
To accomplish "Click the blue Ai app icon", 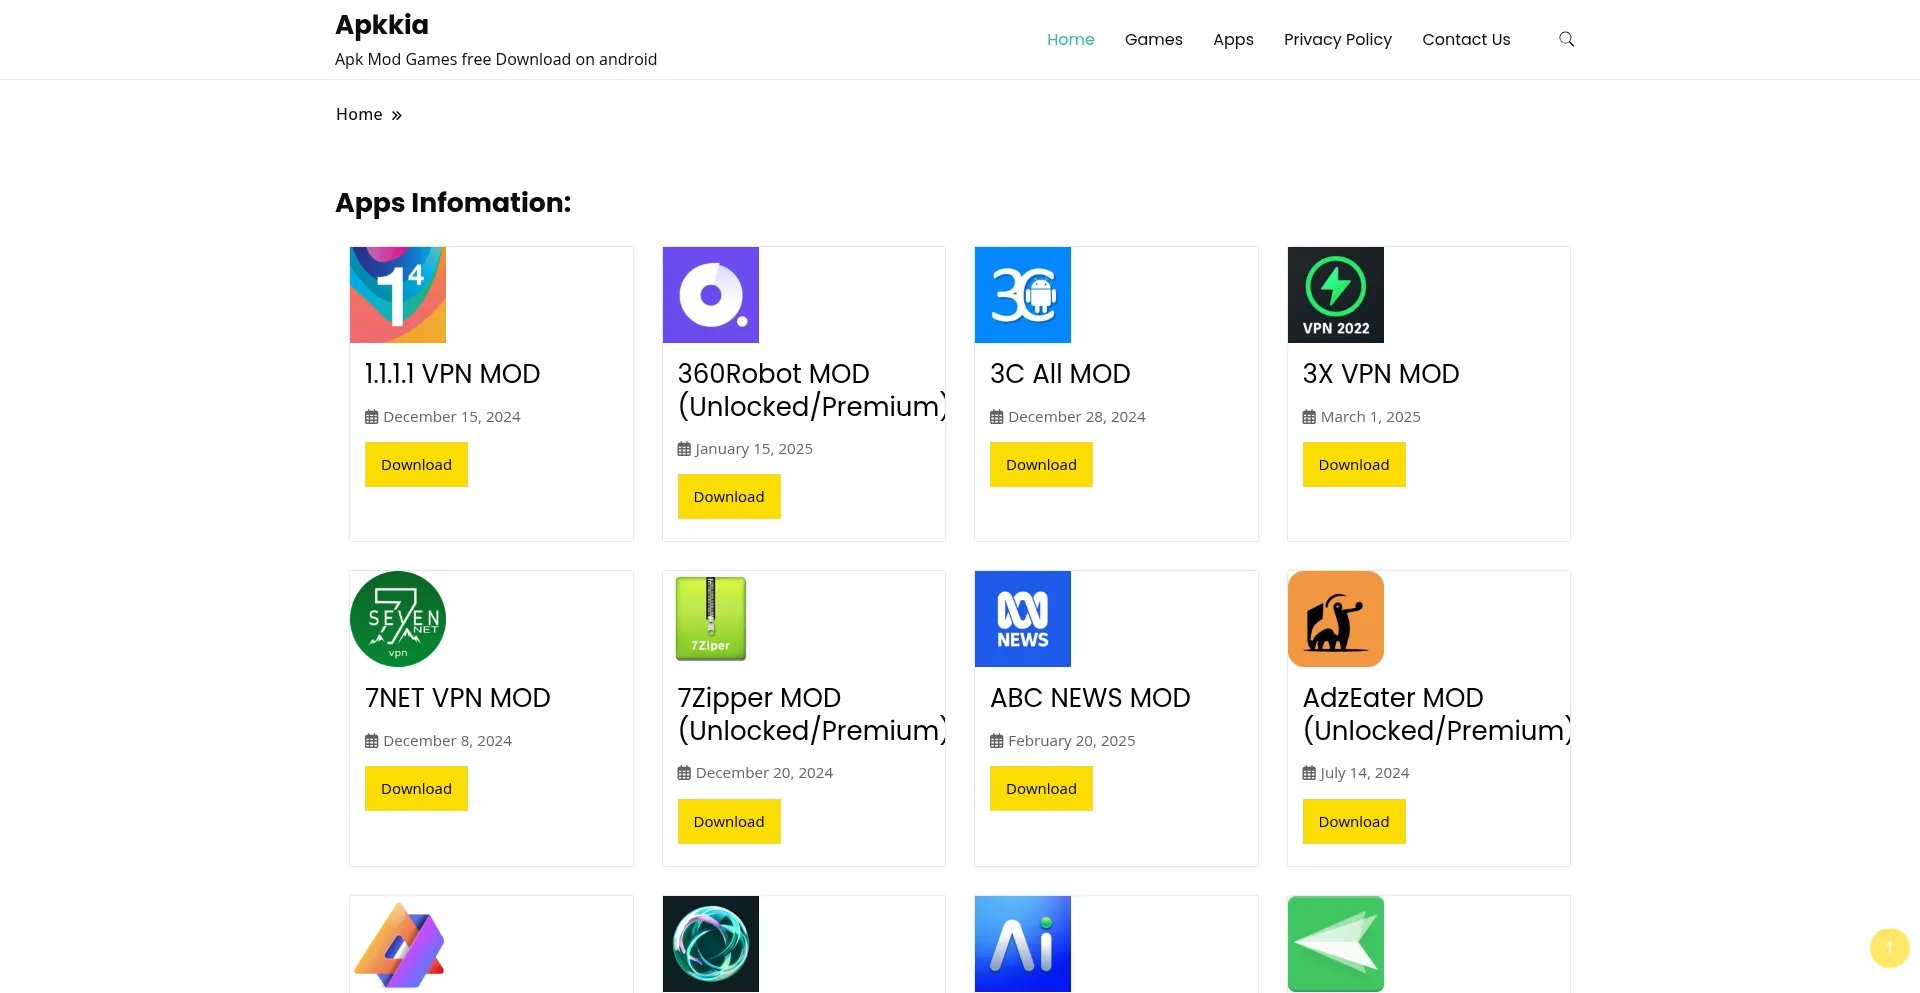I will pyautogui.click(x=1023, y=944).
